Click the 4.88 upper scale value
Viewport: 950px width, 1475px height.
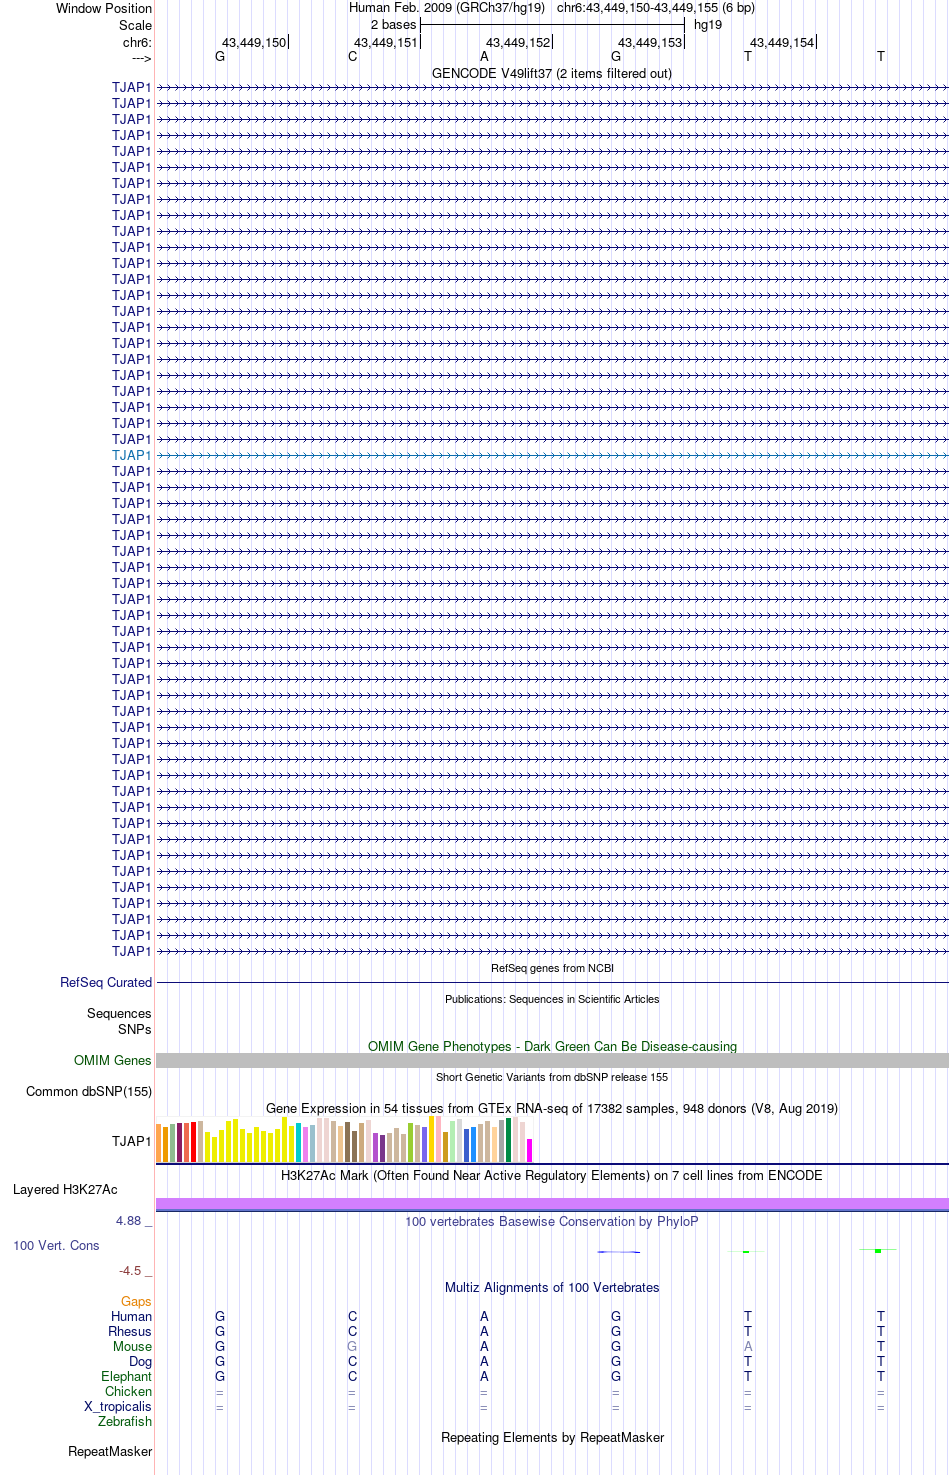click(134, 1221)
